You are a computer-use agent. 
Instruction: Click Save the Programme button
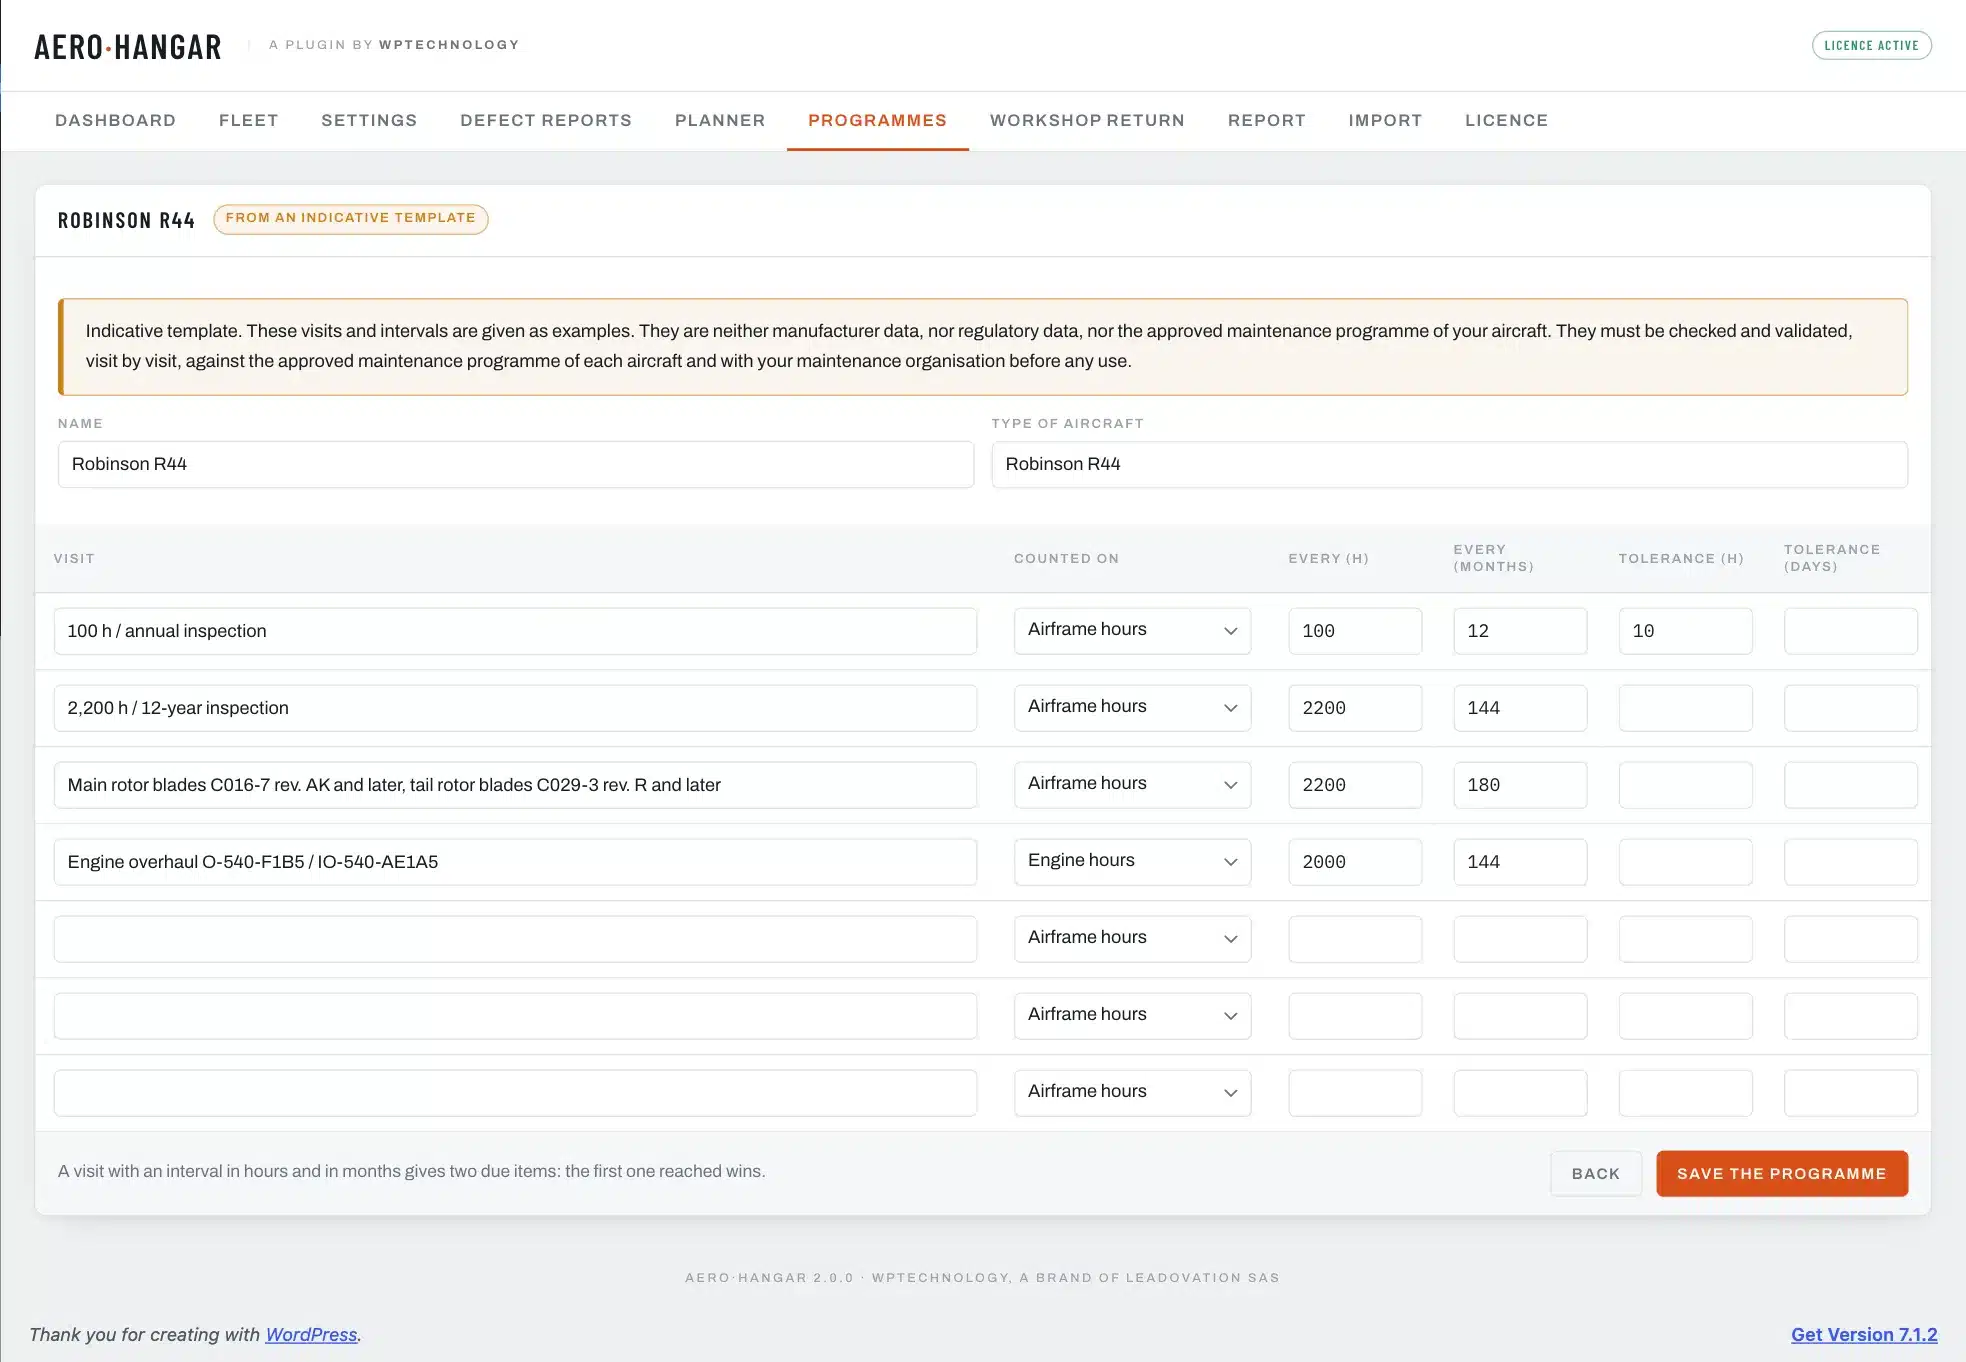[1781, 1173]
